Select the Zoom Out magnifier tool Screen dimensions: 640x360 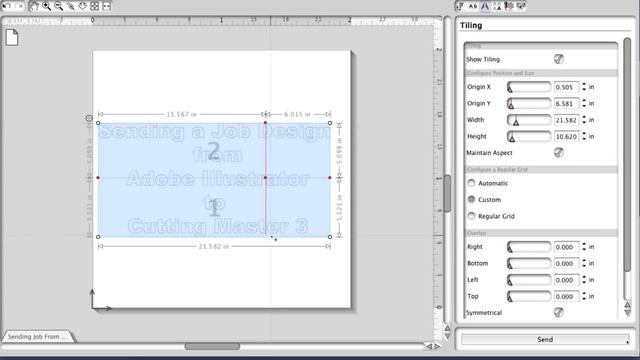[59, 6]
